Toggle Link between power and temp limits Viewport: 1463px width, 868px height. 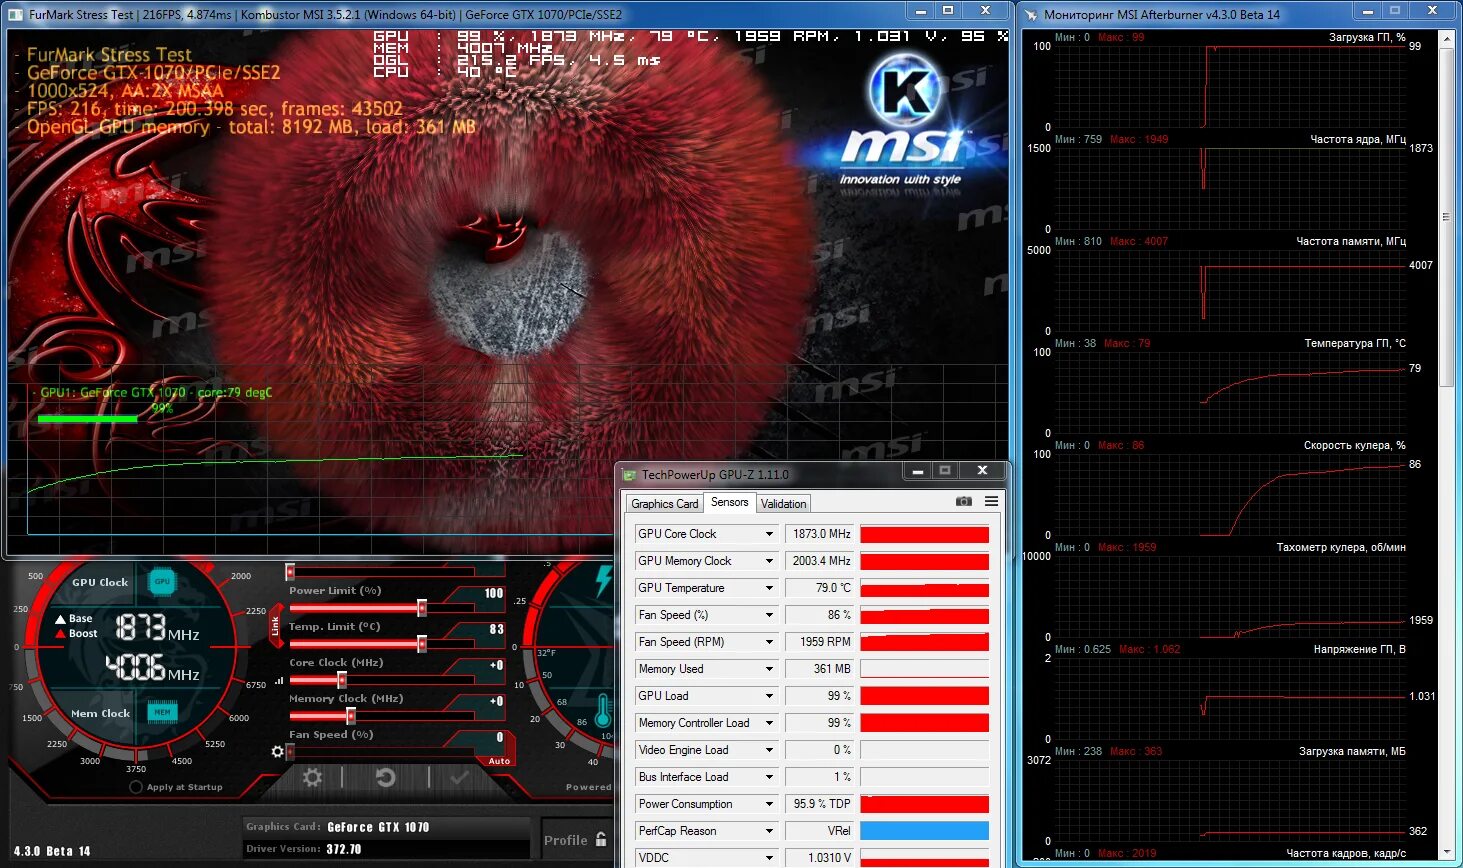coord(275,626)
